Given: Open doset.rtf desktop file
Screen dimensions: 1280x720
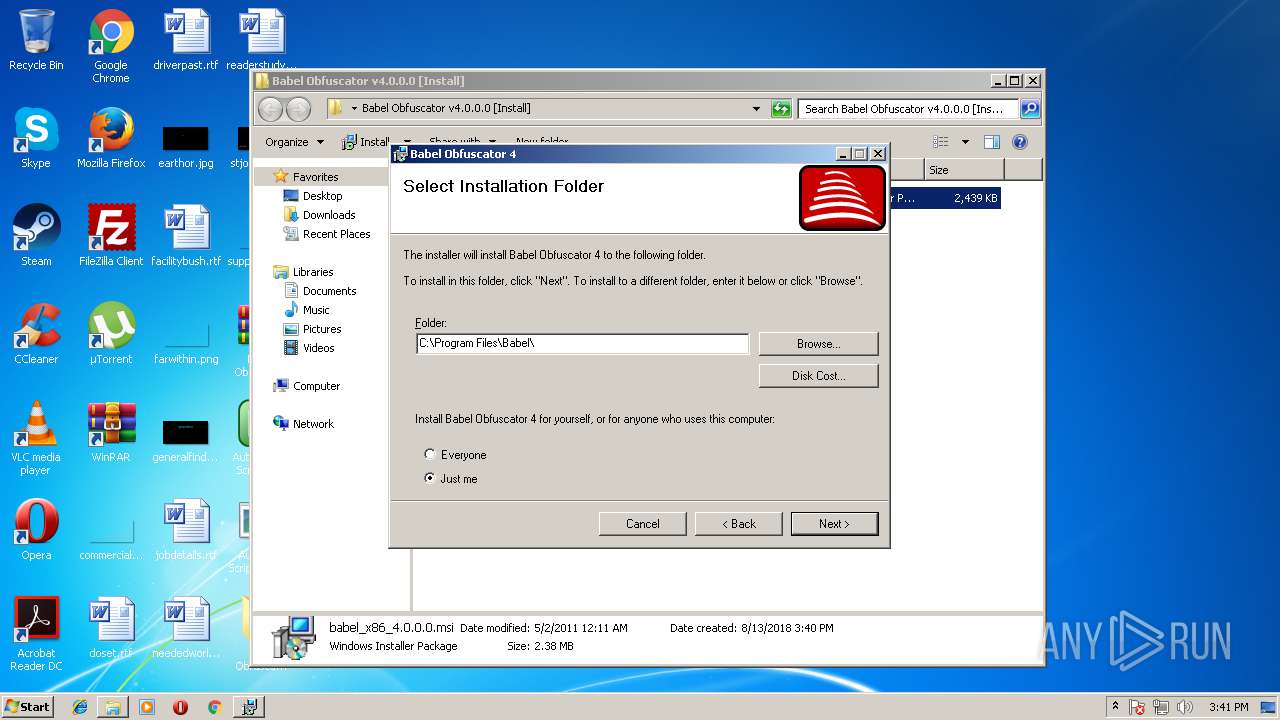Looking at the screenshot, I should pyautogui.click(x=111, y=629).
